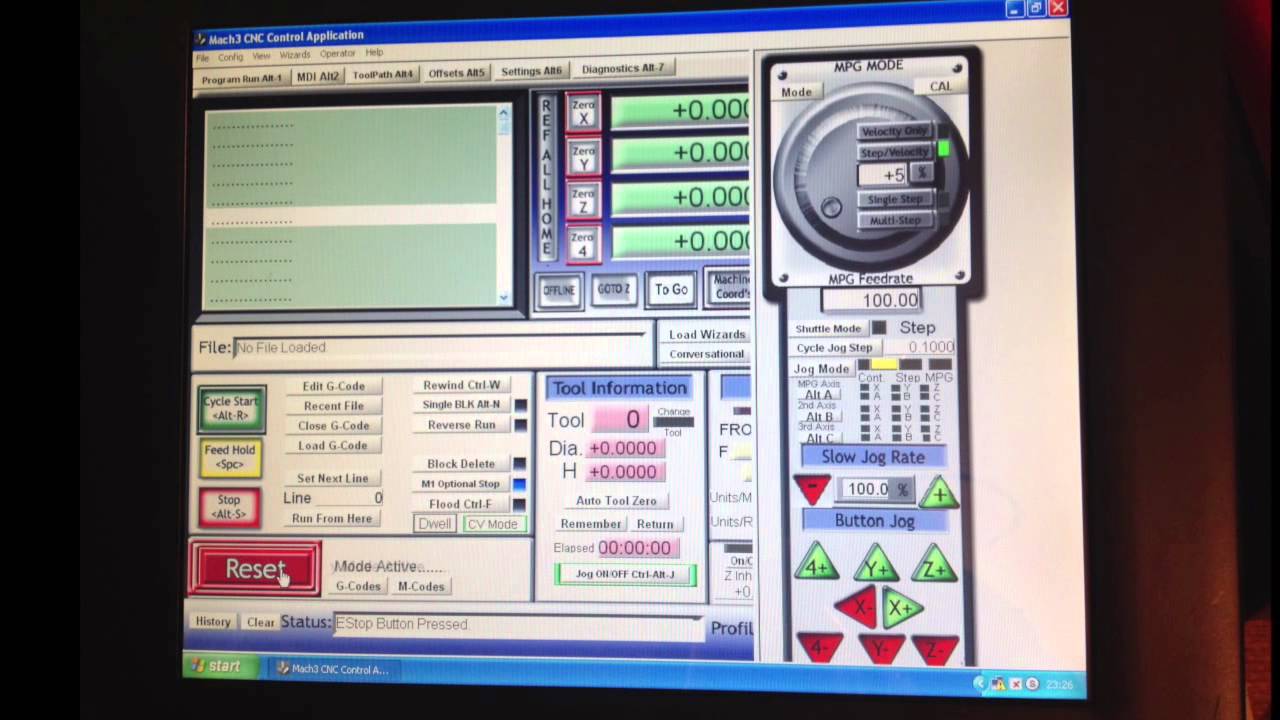Click Edit G-Code button
The width and height of the screenshot is (1280, 720).
click(334, 386)
